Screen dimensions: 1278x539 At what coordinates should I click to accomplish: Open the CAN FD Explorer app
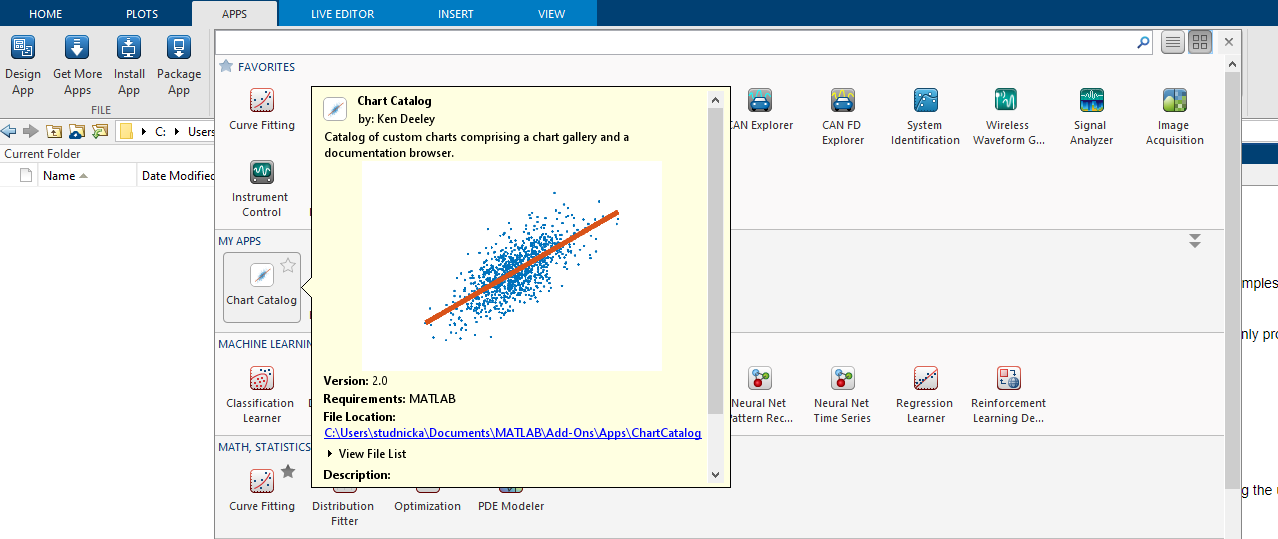(842, 117)
